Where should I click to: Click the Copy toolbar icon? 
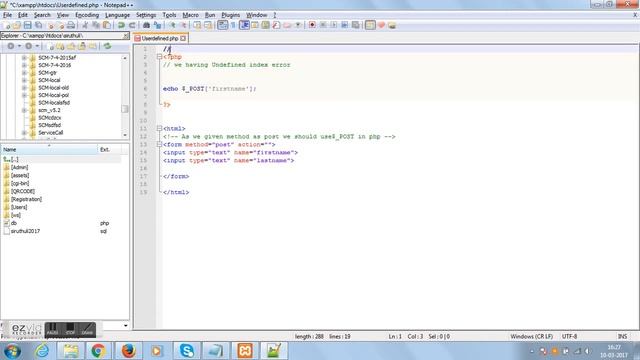[96, 25]
